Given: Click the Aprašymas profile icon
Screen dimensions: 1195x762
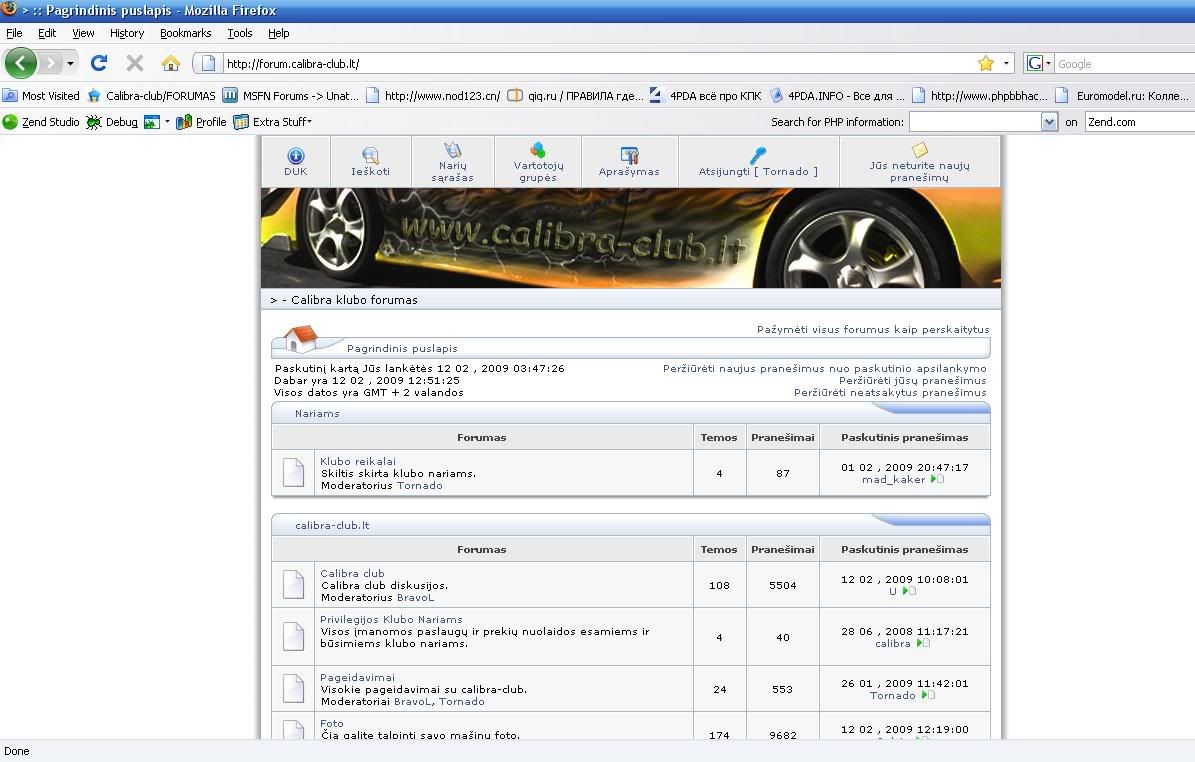Looking at the screenshot, I should tap(629, 156).
